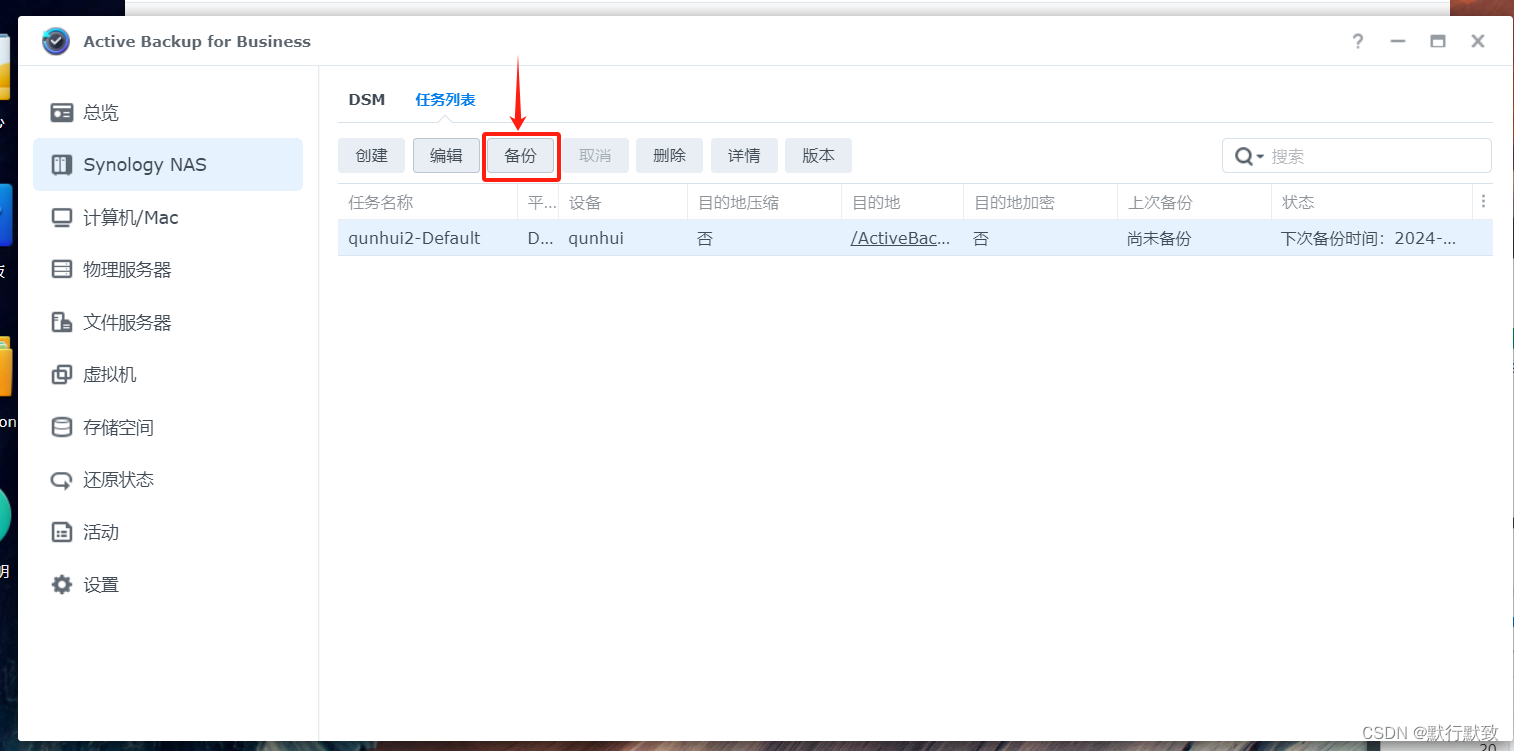Sort by 目的地压缩 column header

(x=764, y=202)
